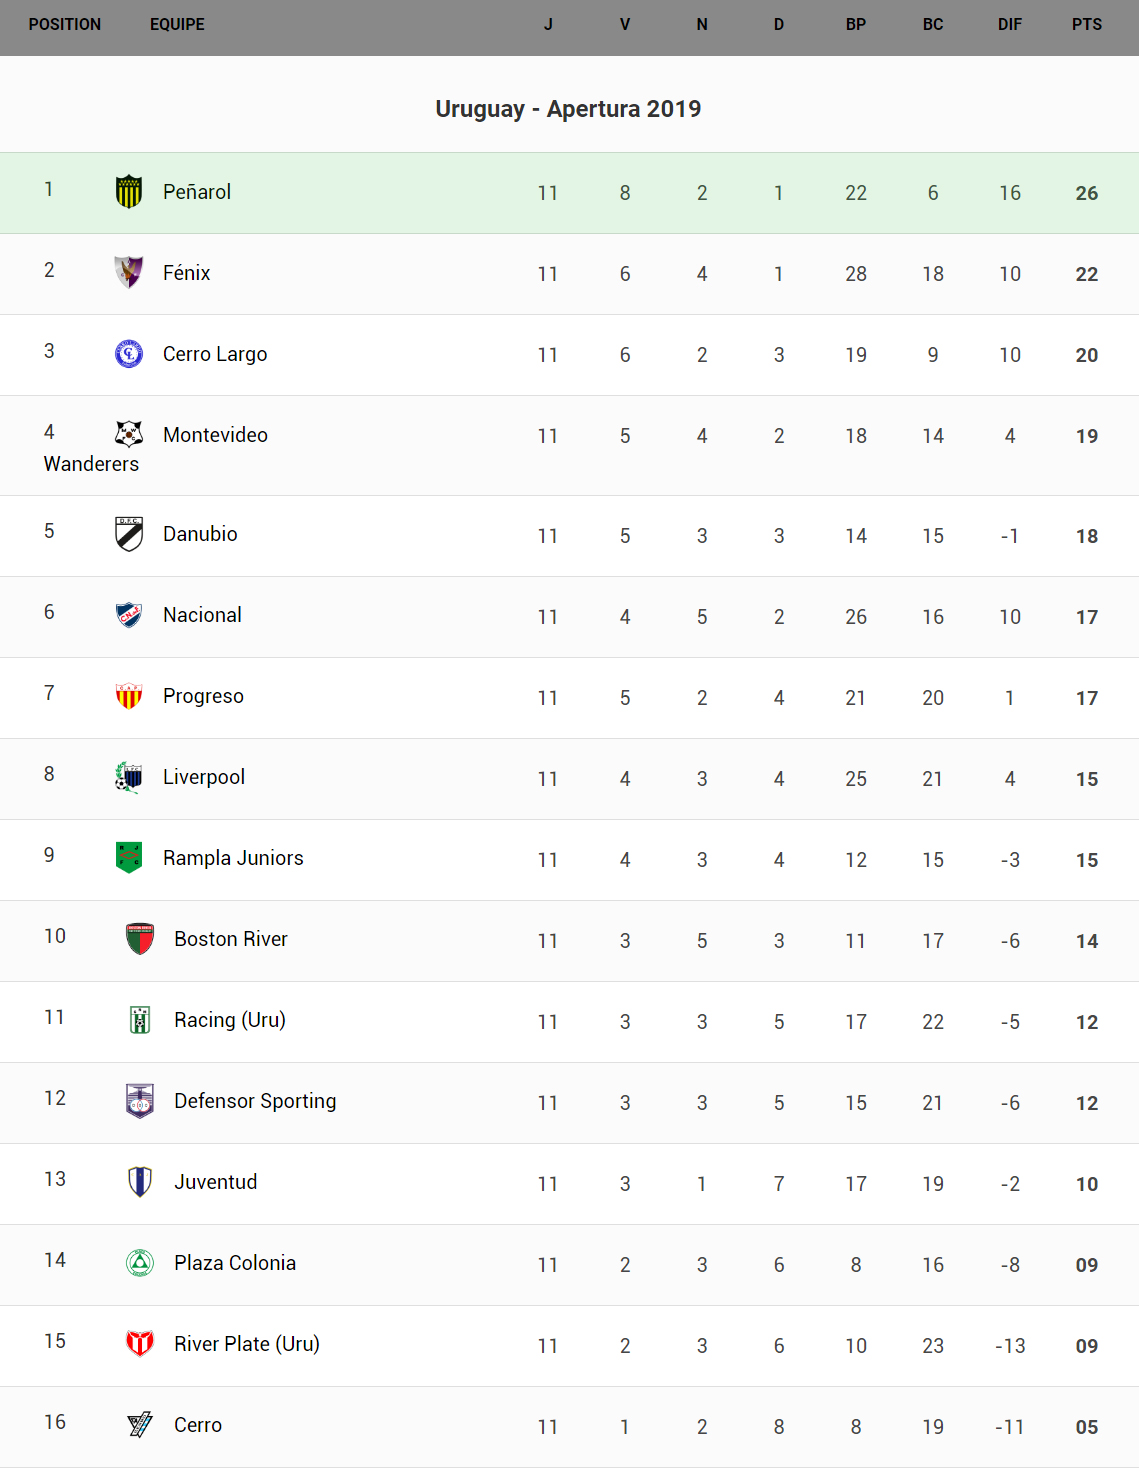Click the Progreso team badge
This screenshot has height=1472, width=1139.
tap(129, 696)
